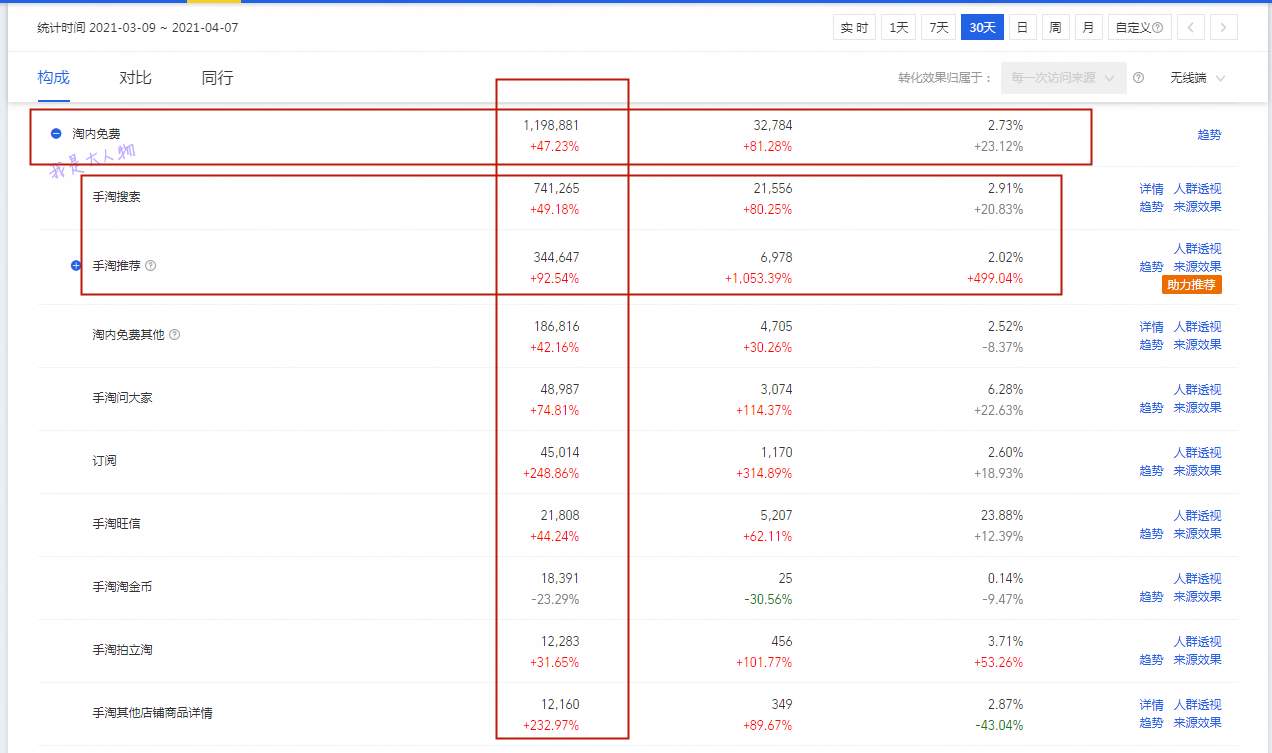Open 人群透视 for 手淘其他店铺商品详情
Viewport: 1272px width, 753px height.
(1197, 705)
